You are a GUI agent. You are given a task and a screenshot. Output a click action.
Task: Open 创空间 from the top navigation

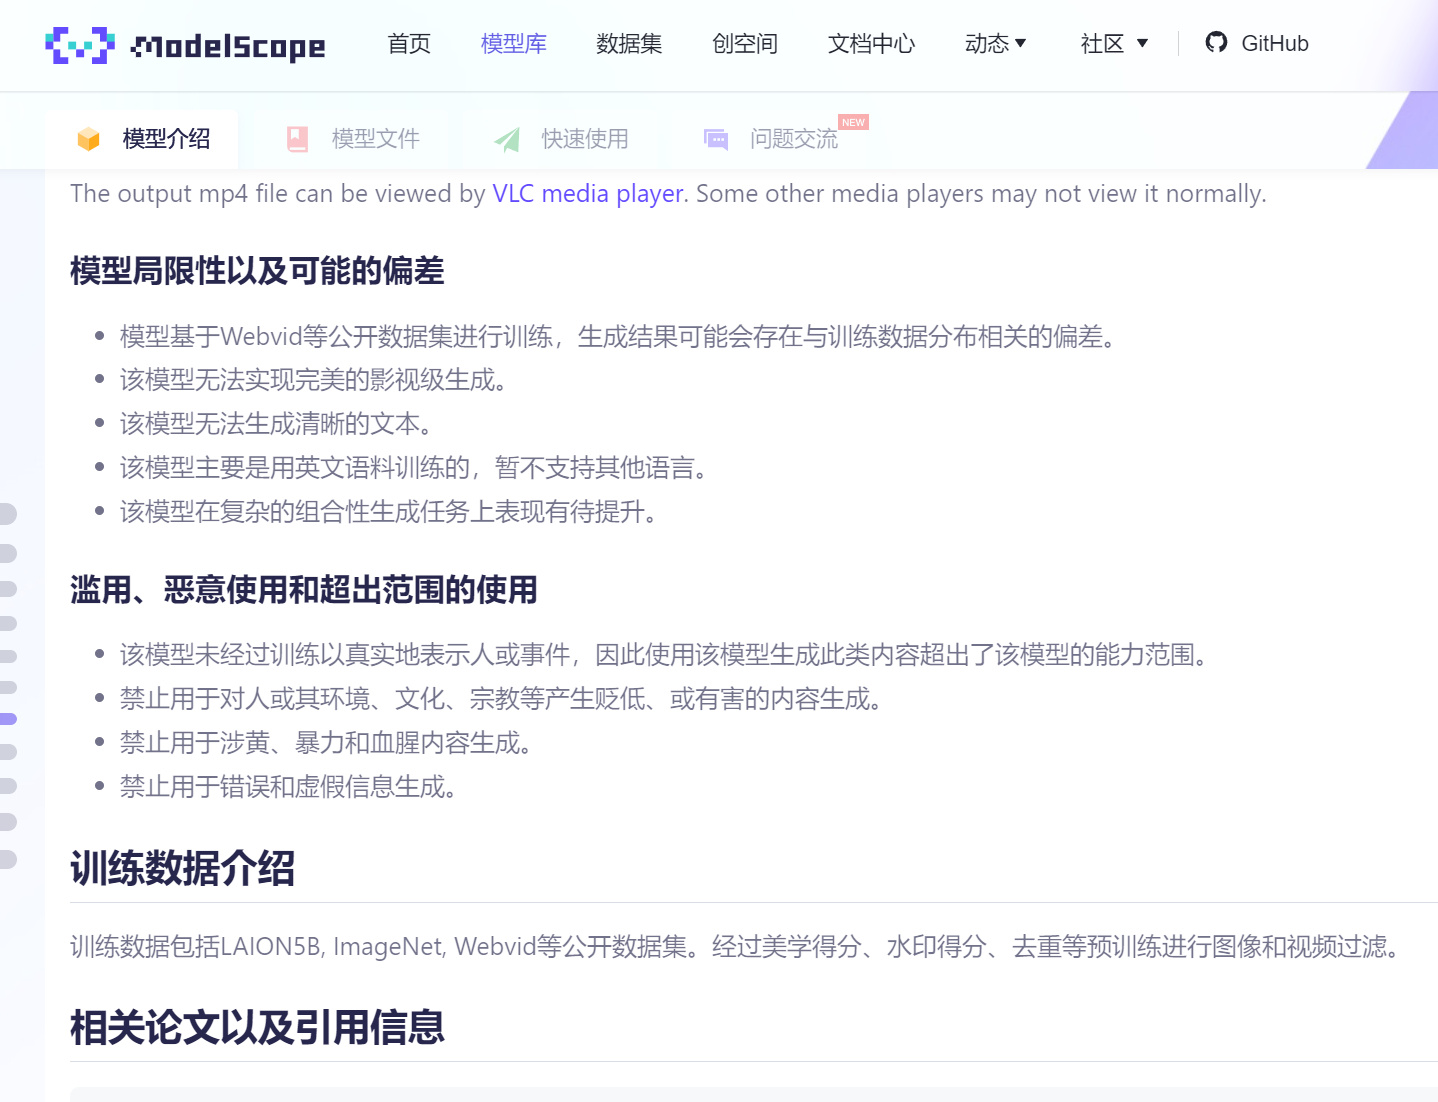[x=744, y=43]
